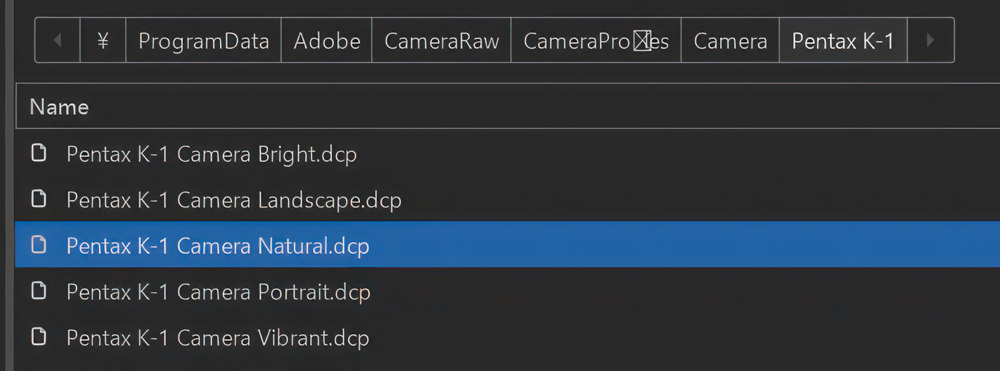1000x371 pixels.
Task: Navigate to the ProgramData breadcrumb folder
Action: 203,40
